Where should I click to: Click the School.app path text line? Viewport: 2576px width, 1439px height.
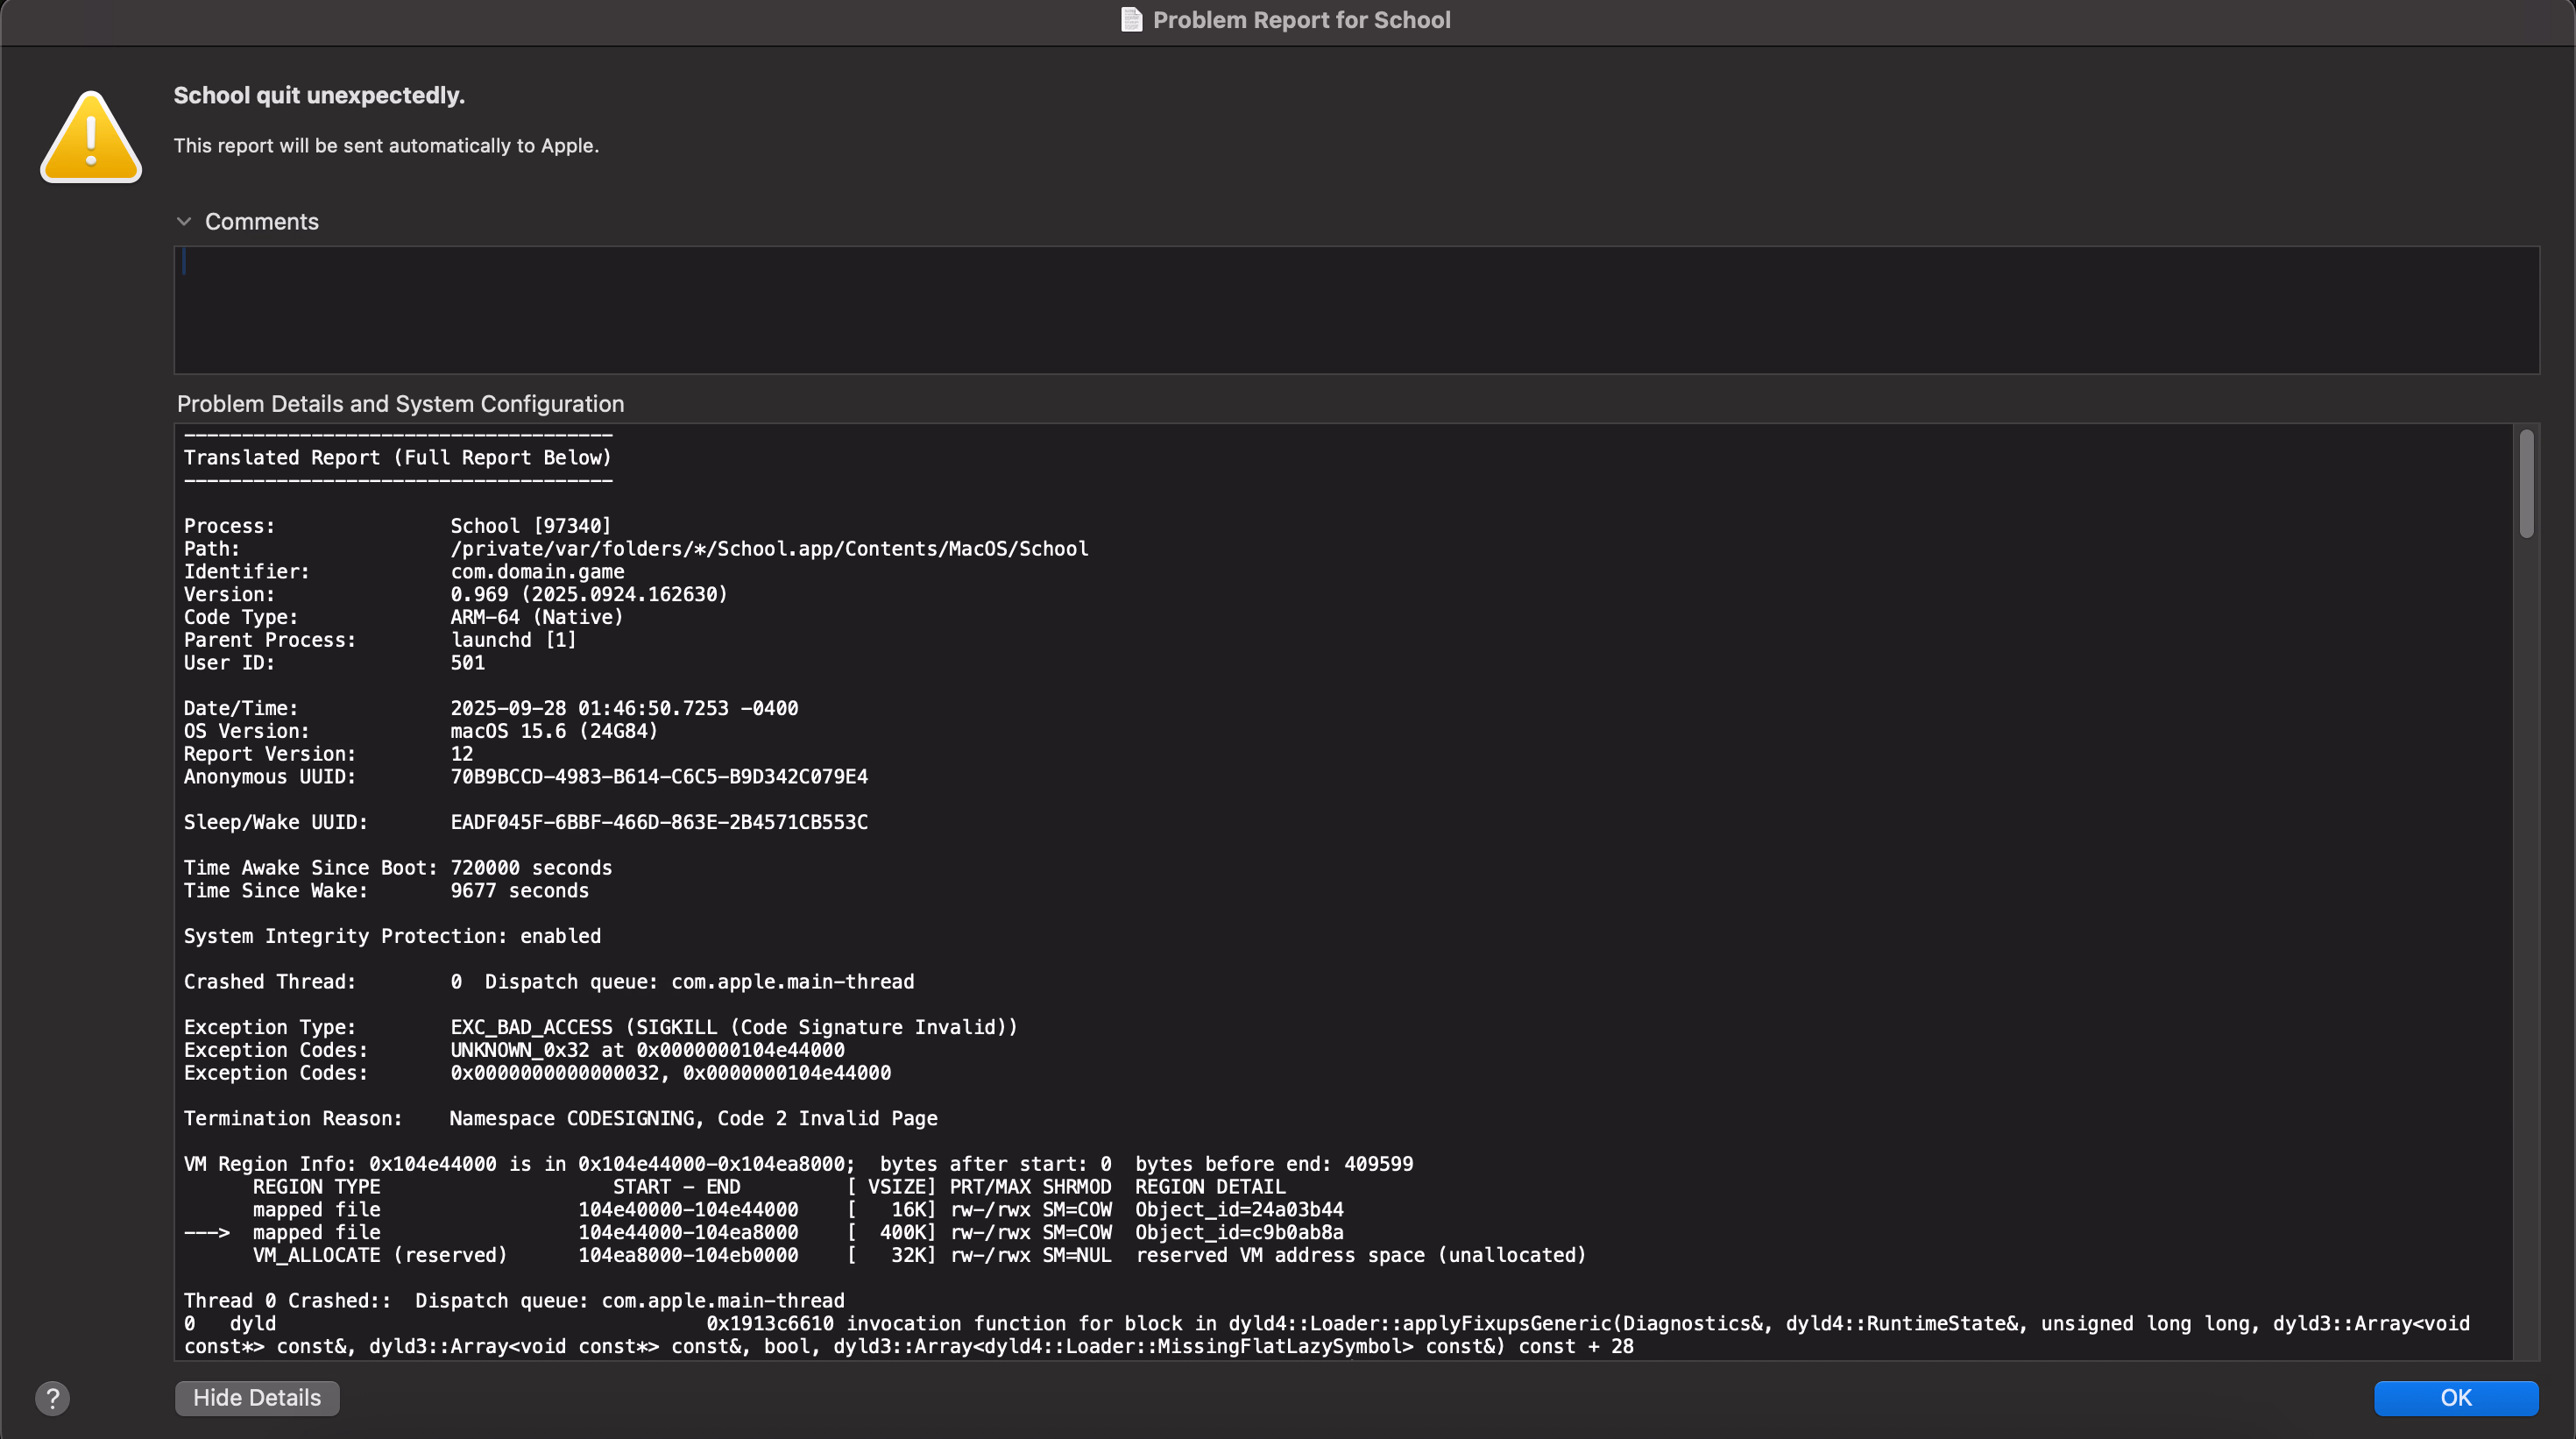768,549
